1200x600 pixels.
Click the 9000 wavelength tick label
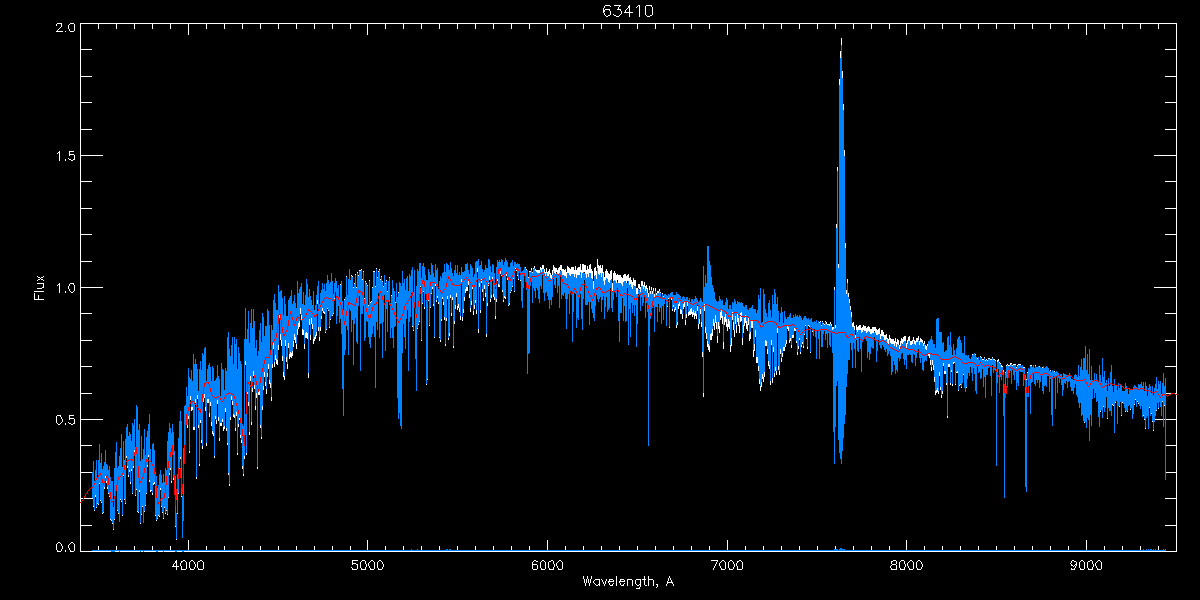click(x=1087, y=564)
